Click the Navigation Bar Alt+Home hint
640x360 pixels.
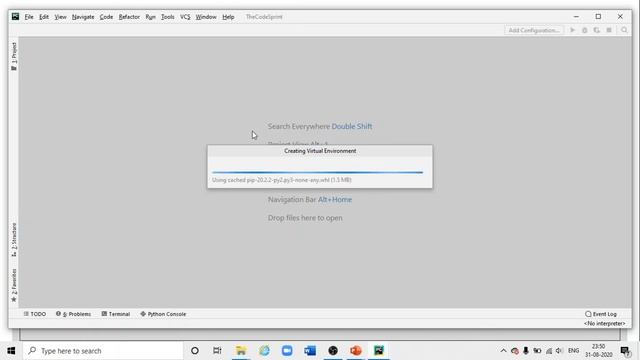(310, 200)
